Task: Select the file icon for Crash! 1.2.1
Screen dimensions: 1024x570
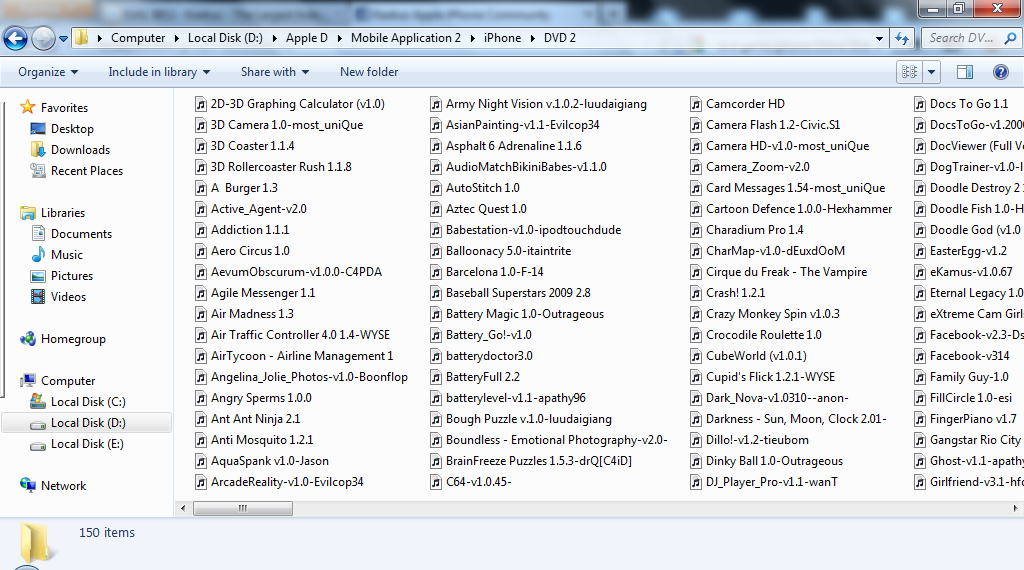Action: (x=696, y=293)
